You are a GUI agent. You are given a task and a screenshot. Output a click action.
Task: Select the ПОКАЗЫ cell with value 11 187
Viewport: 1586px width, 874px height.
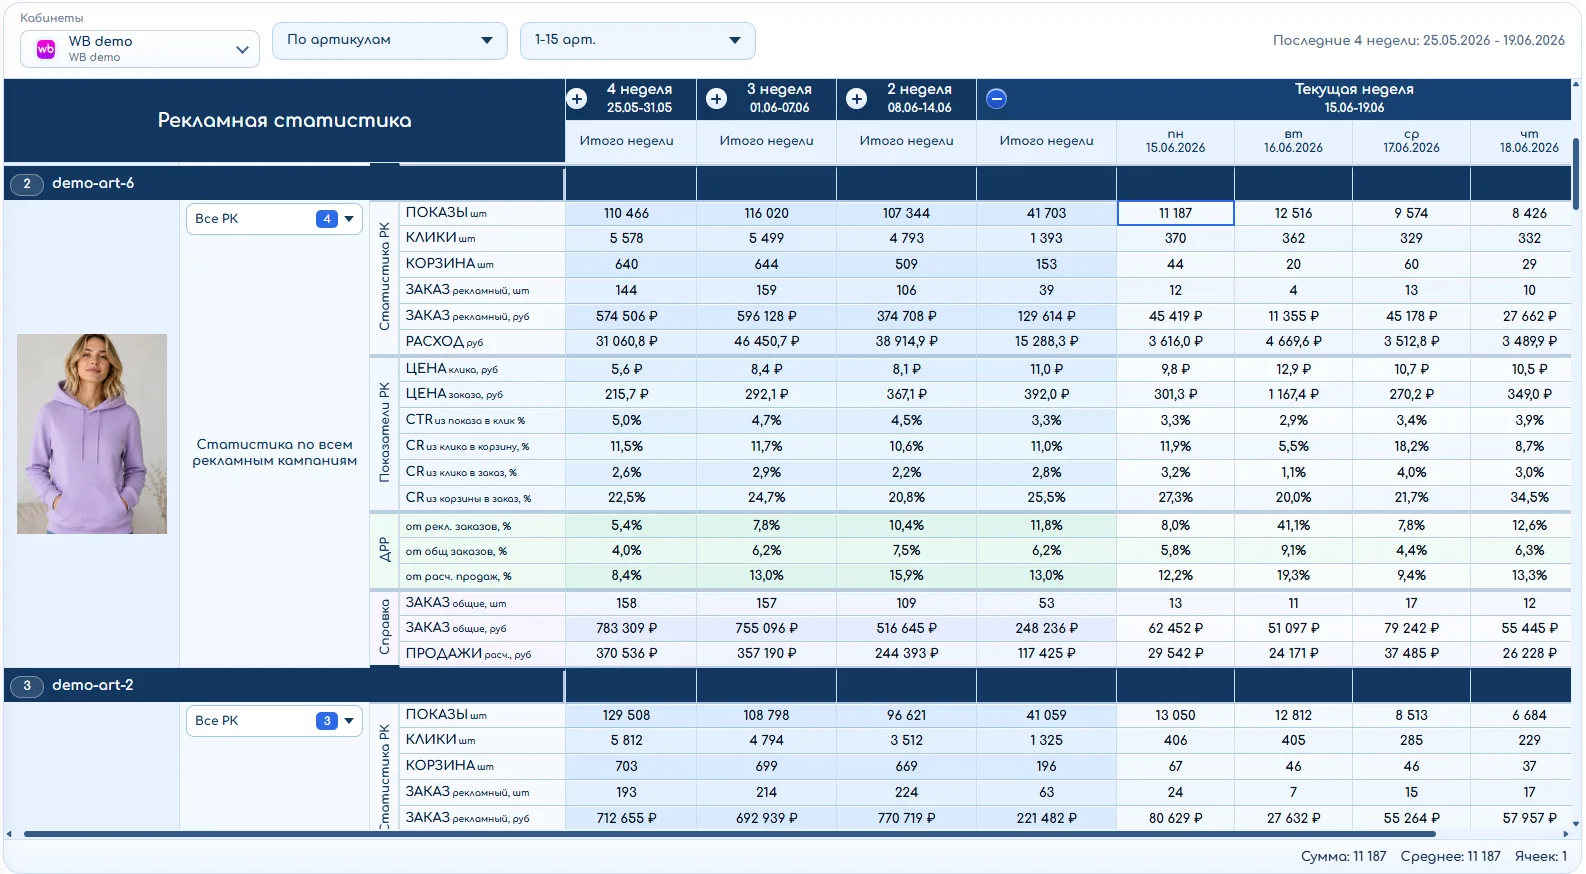pyautogui.click(x=1176, y=214)
